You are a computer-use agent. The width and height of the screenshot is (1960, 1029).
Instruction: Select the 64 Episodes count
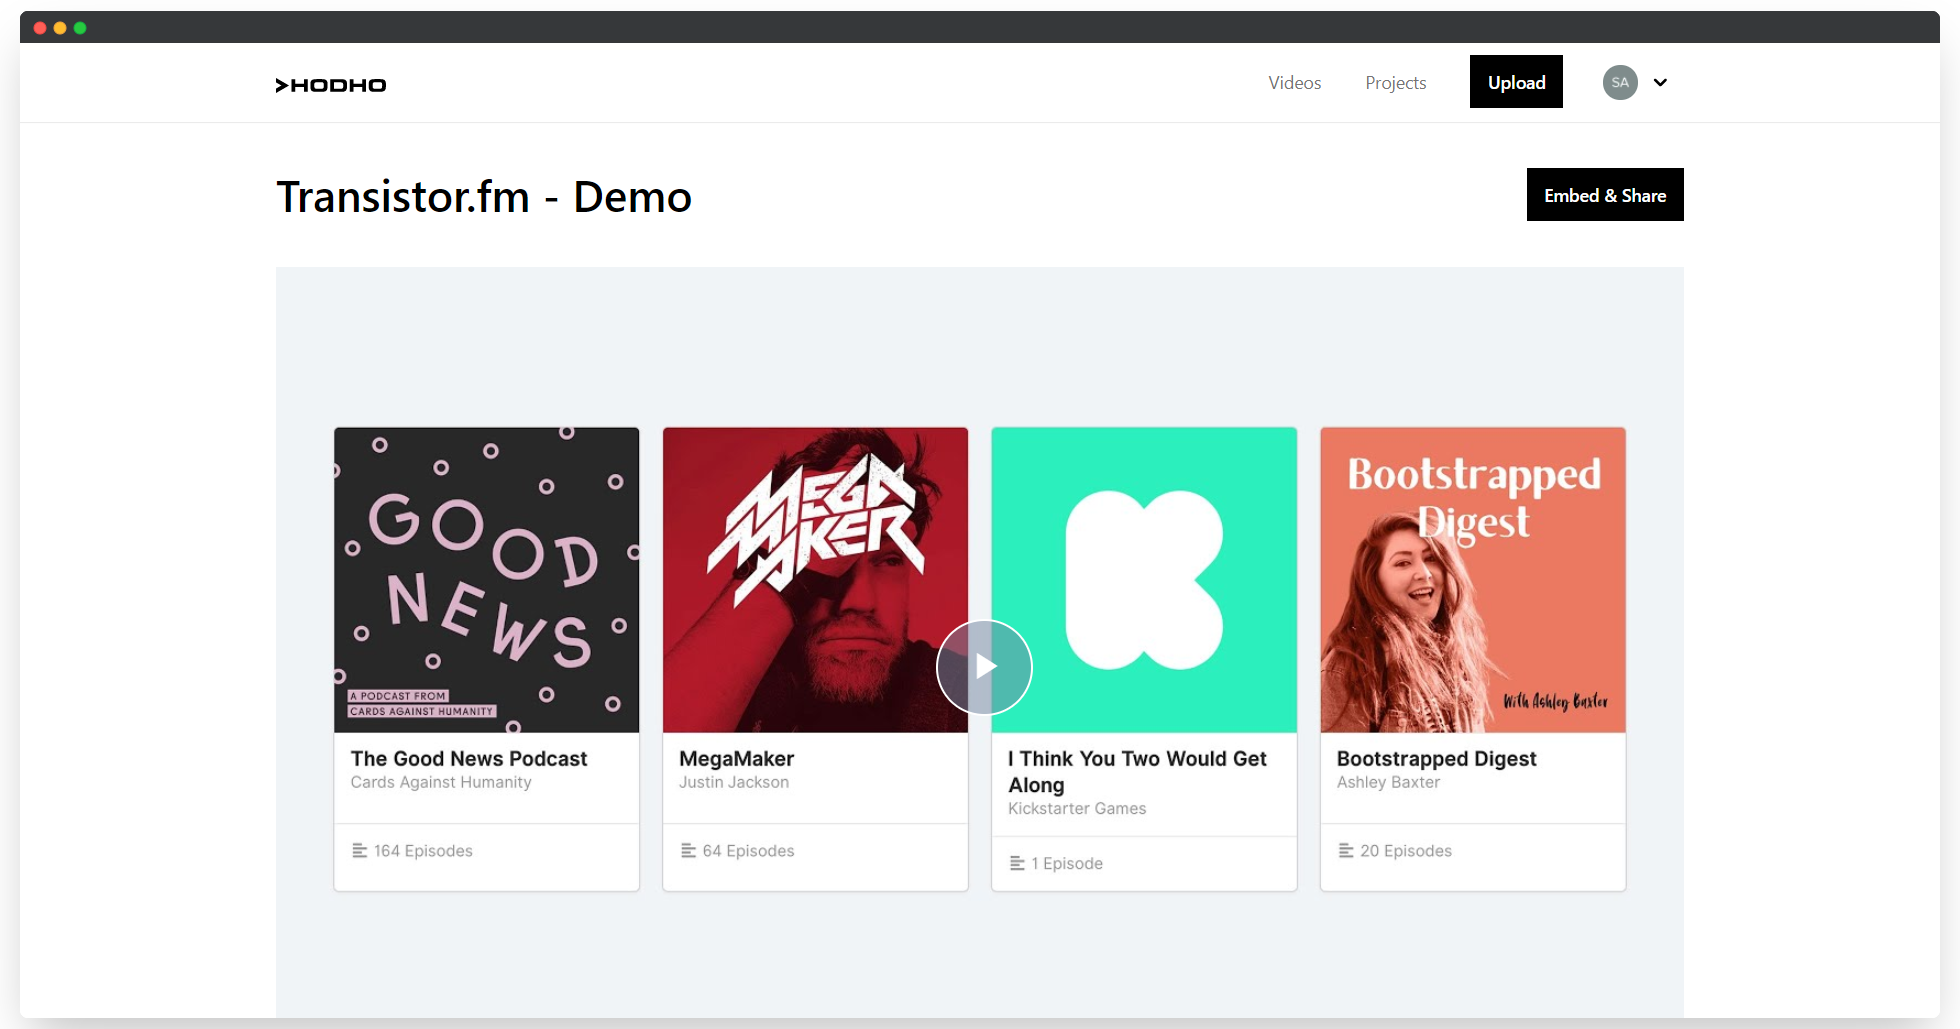point(748,851)
